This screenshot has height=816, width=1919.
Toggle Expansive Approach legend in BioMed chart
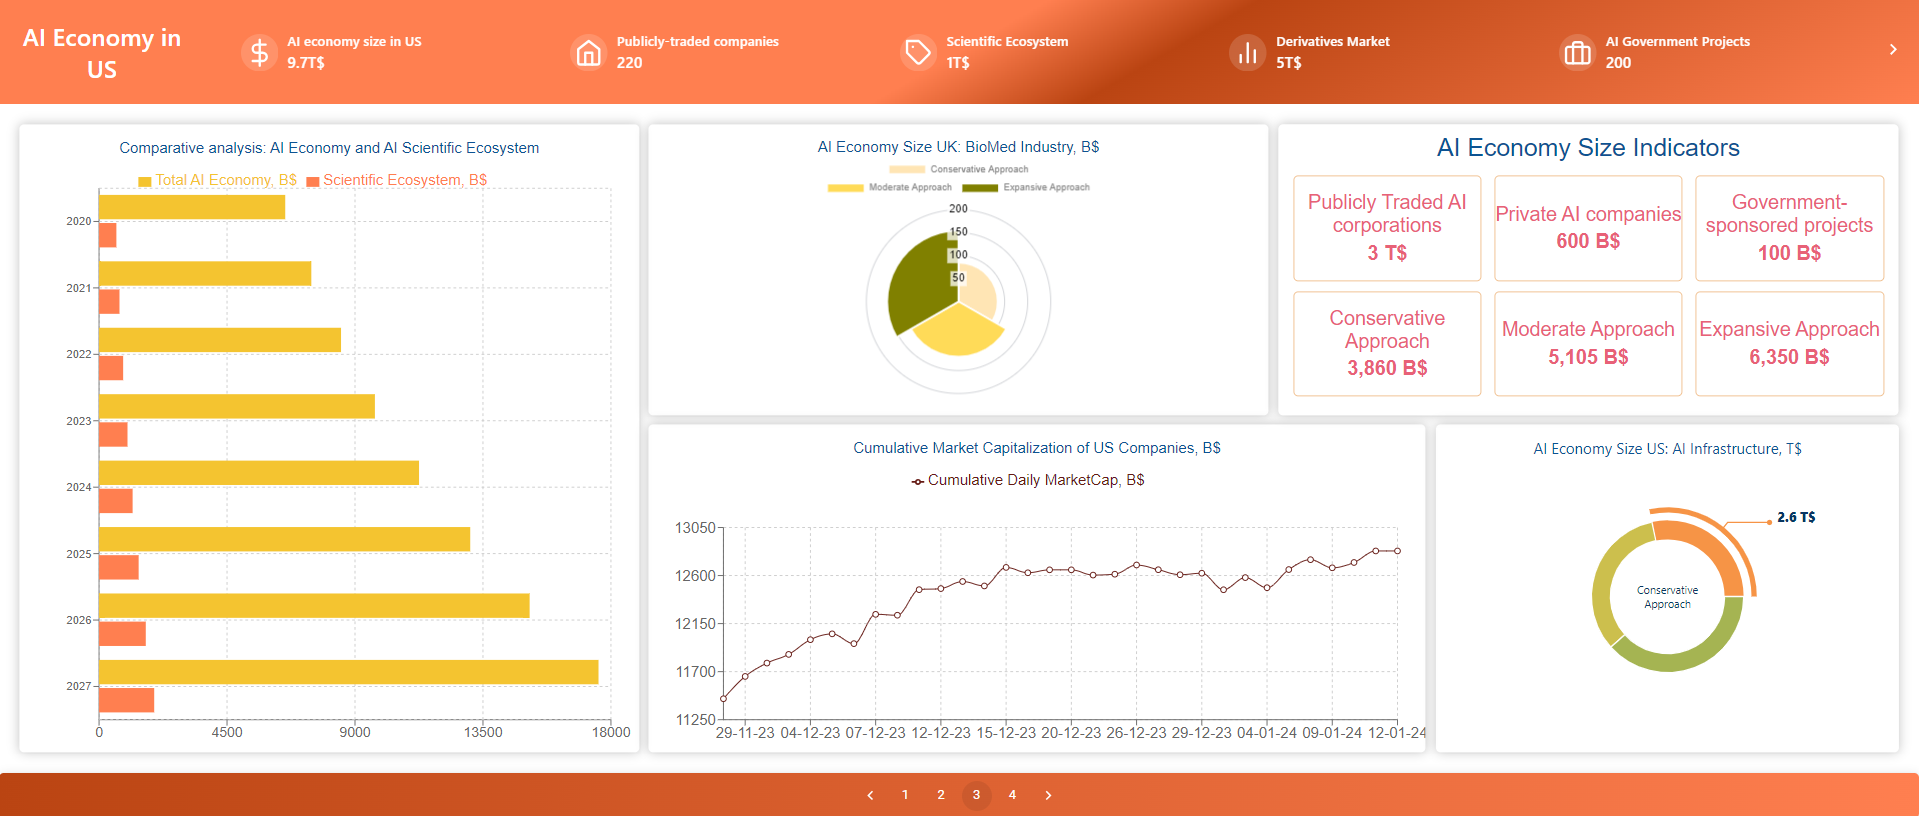click(1026, 187)
